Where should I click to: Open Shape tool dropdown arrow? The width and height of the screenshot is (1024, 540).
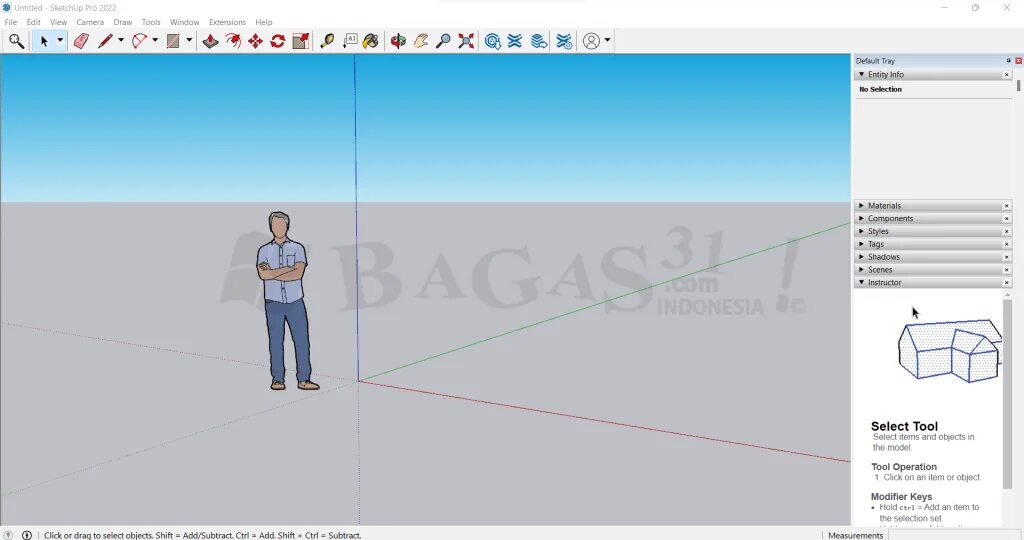click(189, 40)
